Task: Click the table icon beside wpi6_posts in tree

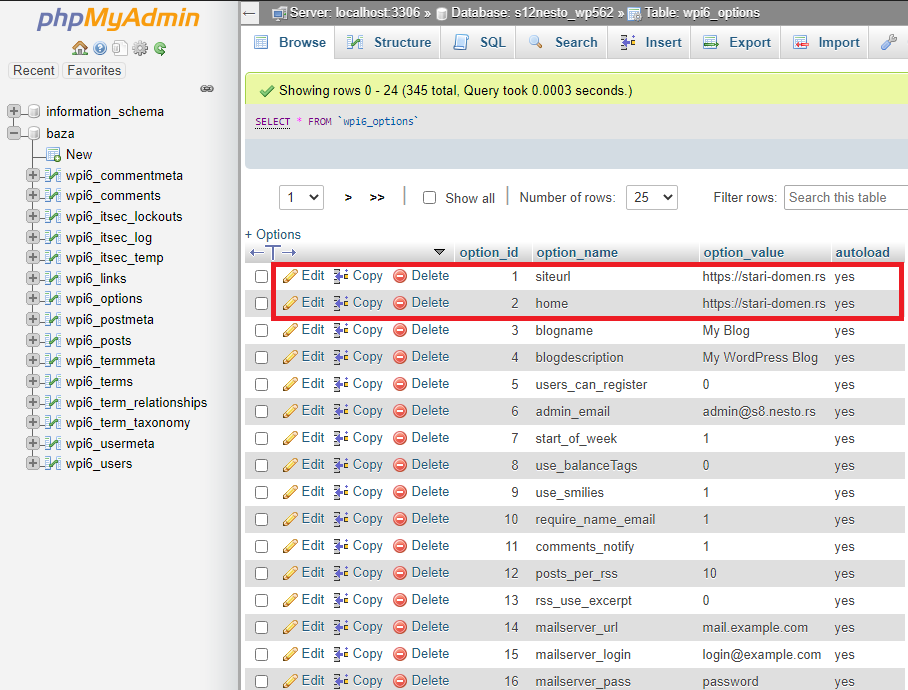Action: click(x=53, y=340)
